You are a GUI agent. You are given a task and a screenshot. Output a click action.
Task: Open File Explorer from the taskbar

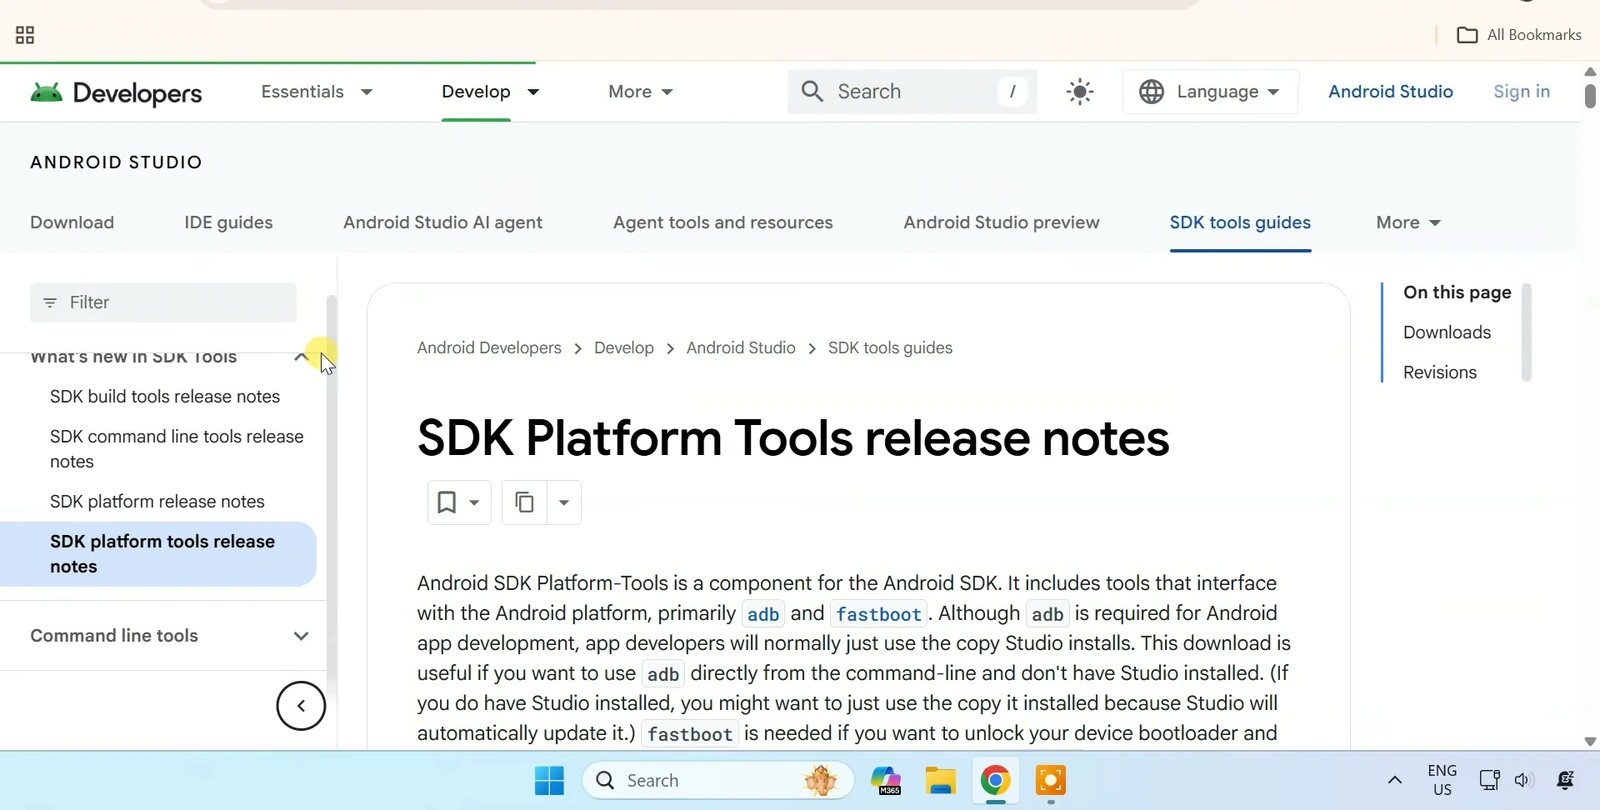pyautogui.click(x=940, y=781)
